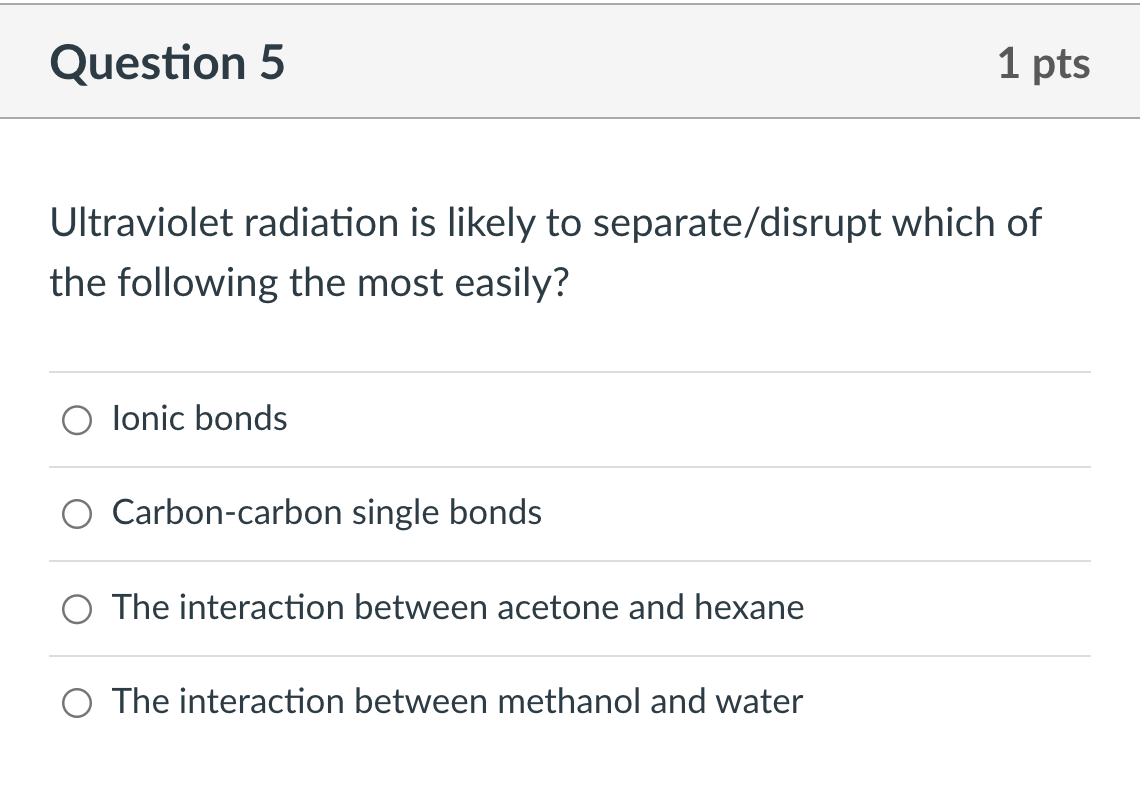Click the third answer row

(x=569, y=607)
